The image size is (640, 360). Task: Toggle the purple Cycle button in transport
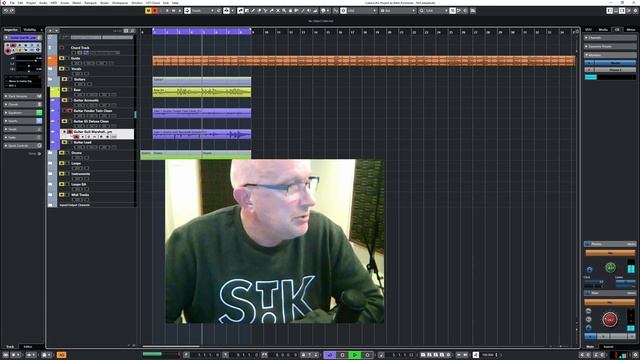click(x=330, y=355)
